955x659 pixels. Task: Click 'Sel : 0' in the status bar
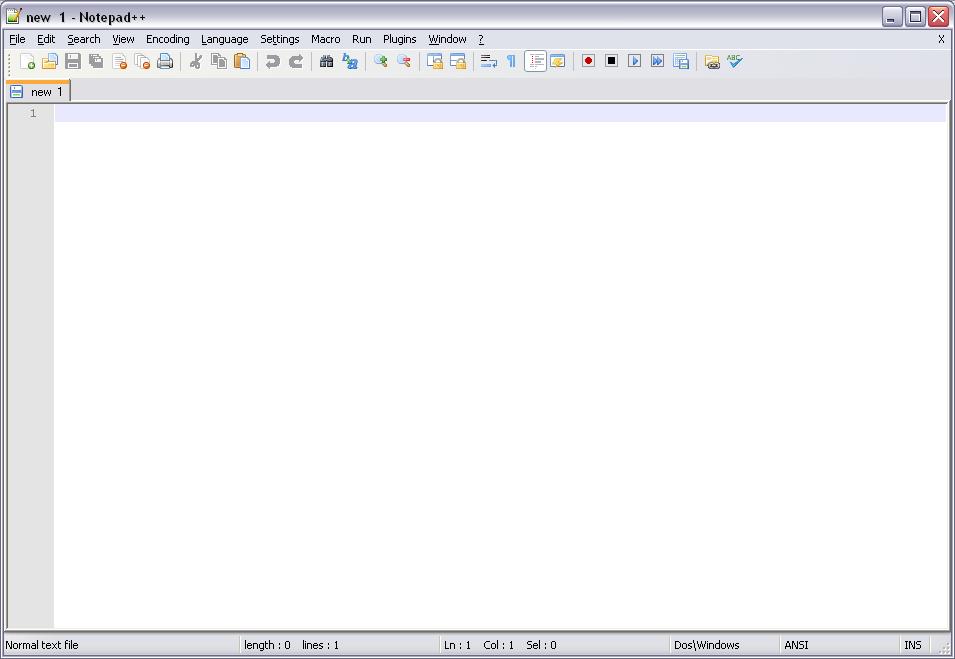coord(541,645)
